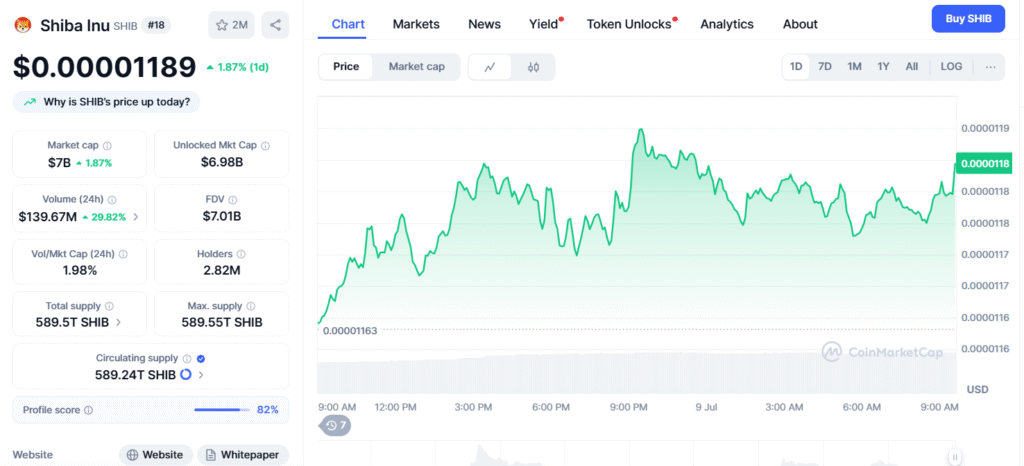
Task: Click the main price $0.00001189
Action: click(x=104, y=67)
